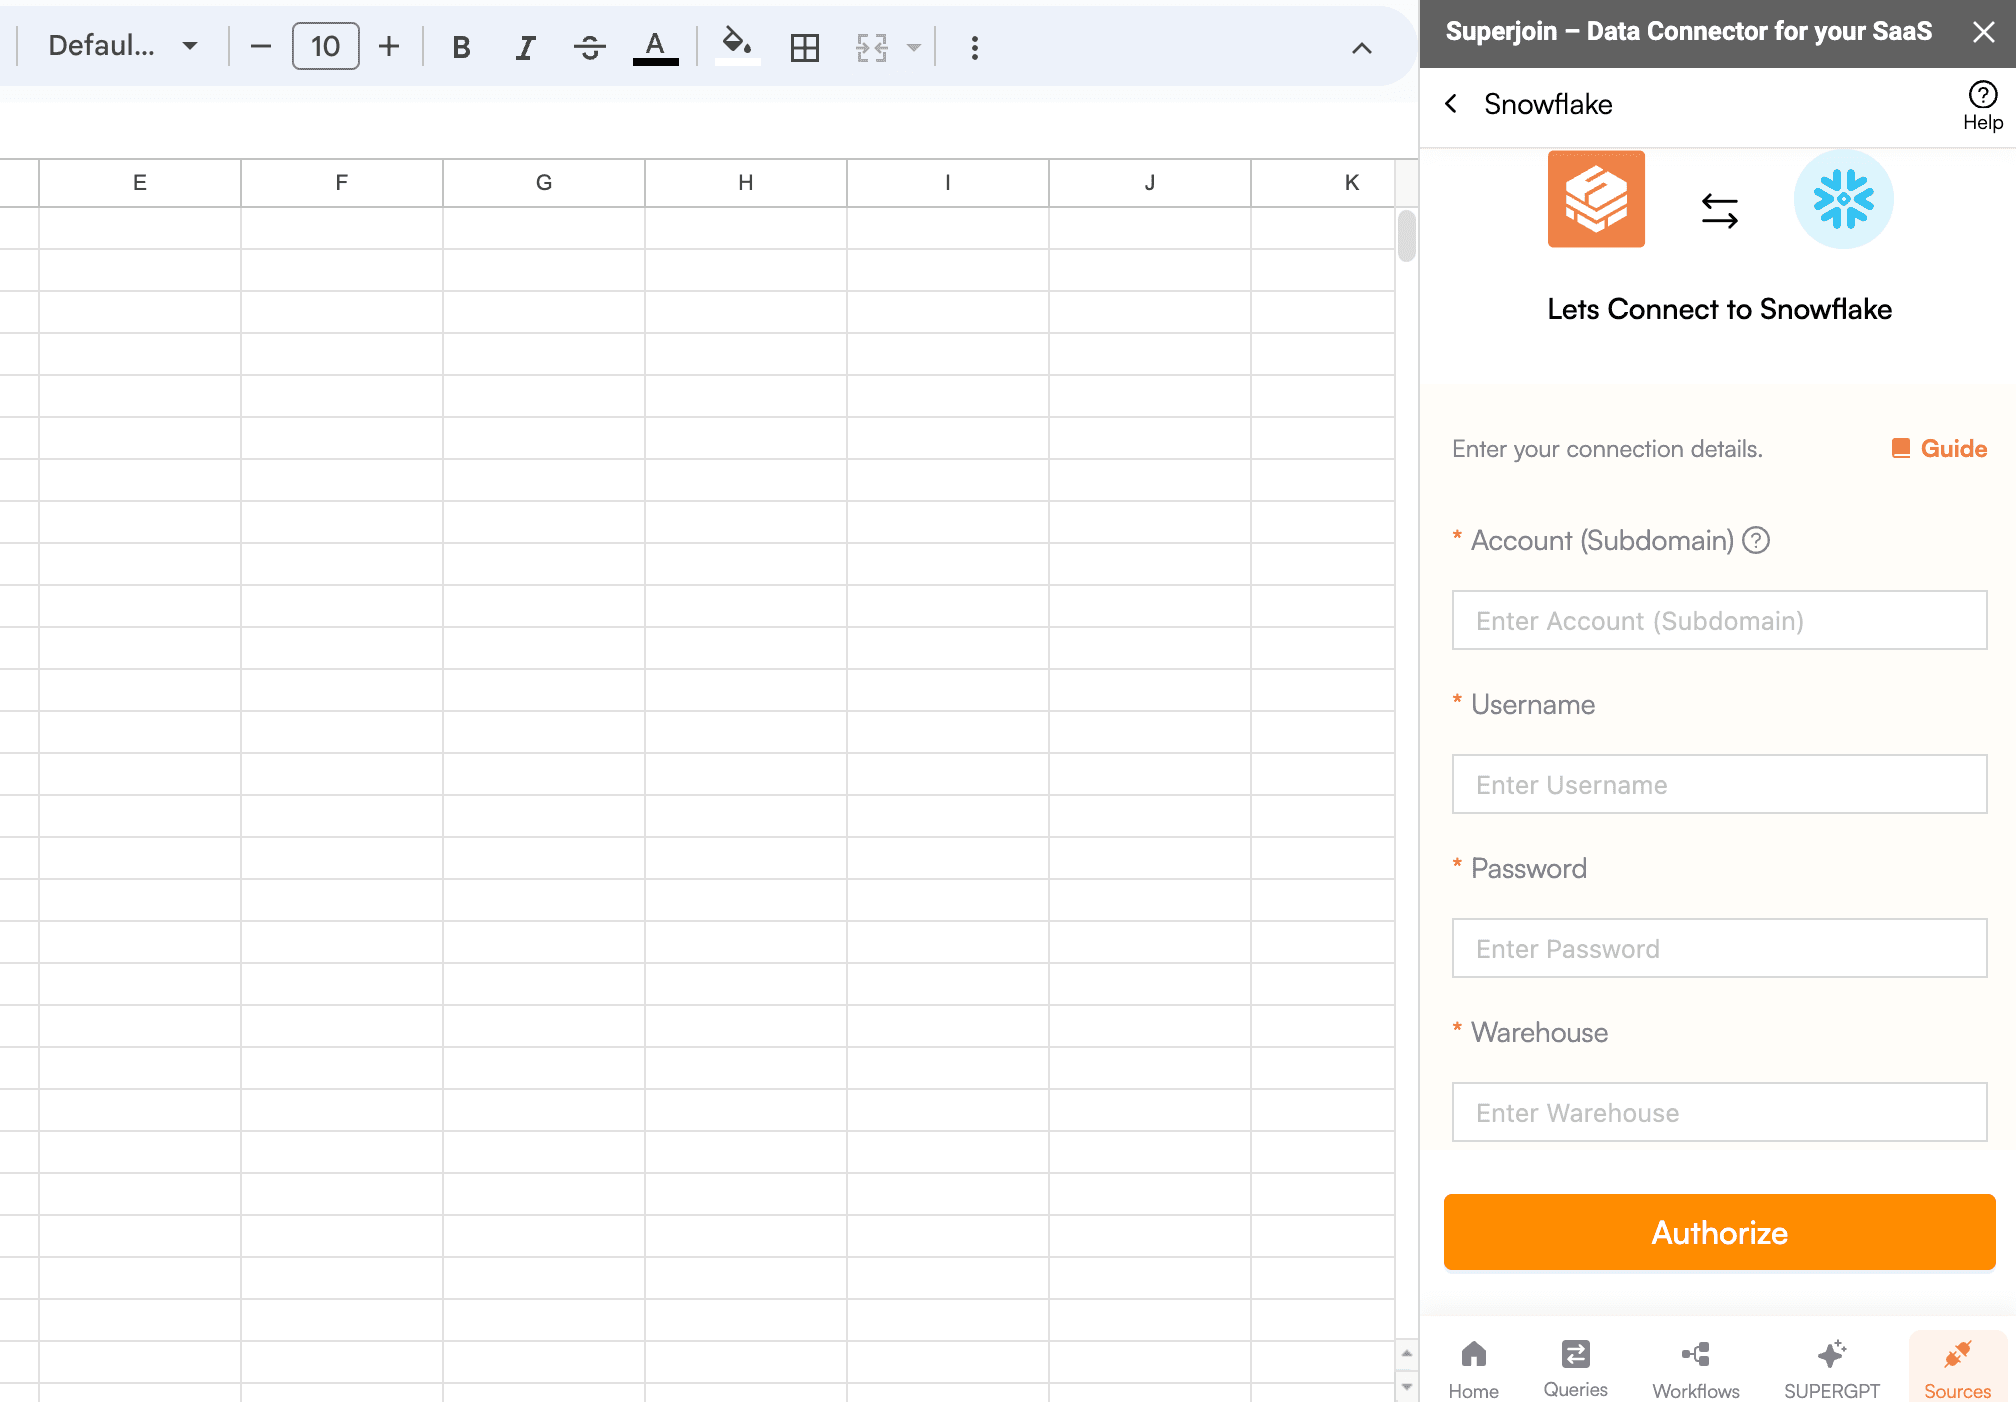Select column E header
Image resolution: width=2016 pixels, height=1402 pixels.
(x=140, y=183)
